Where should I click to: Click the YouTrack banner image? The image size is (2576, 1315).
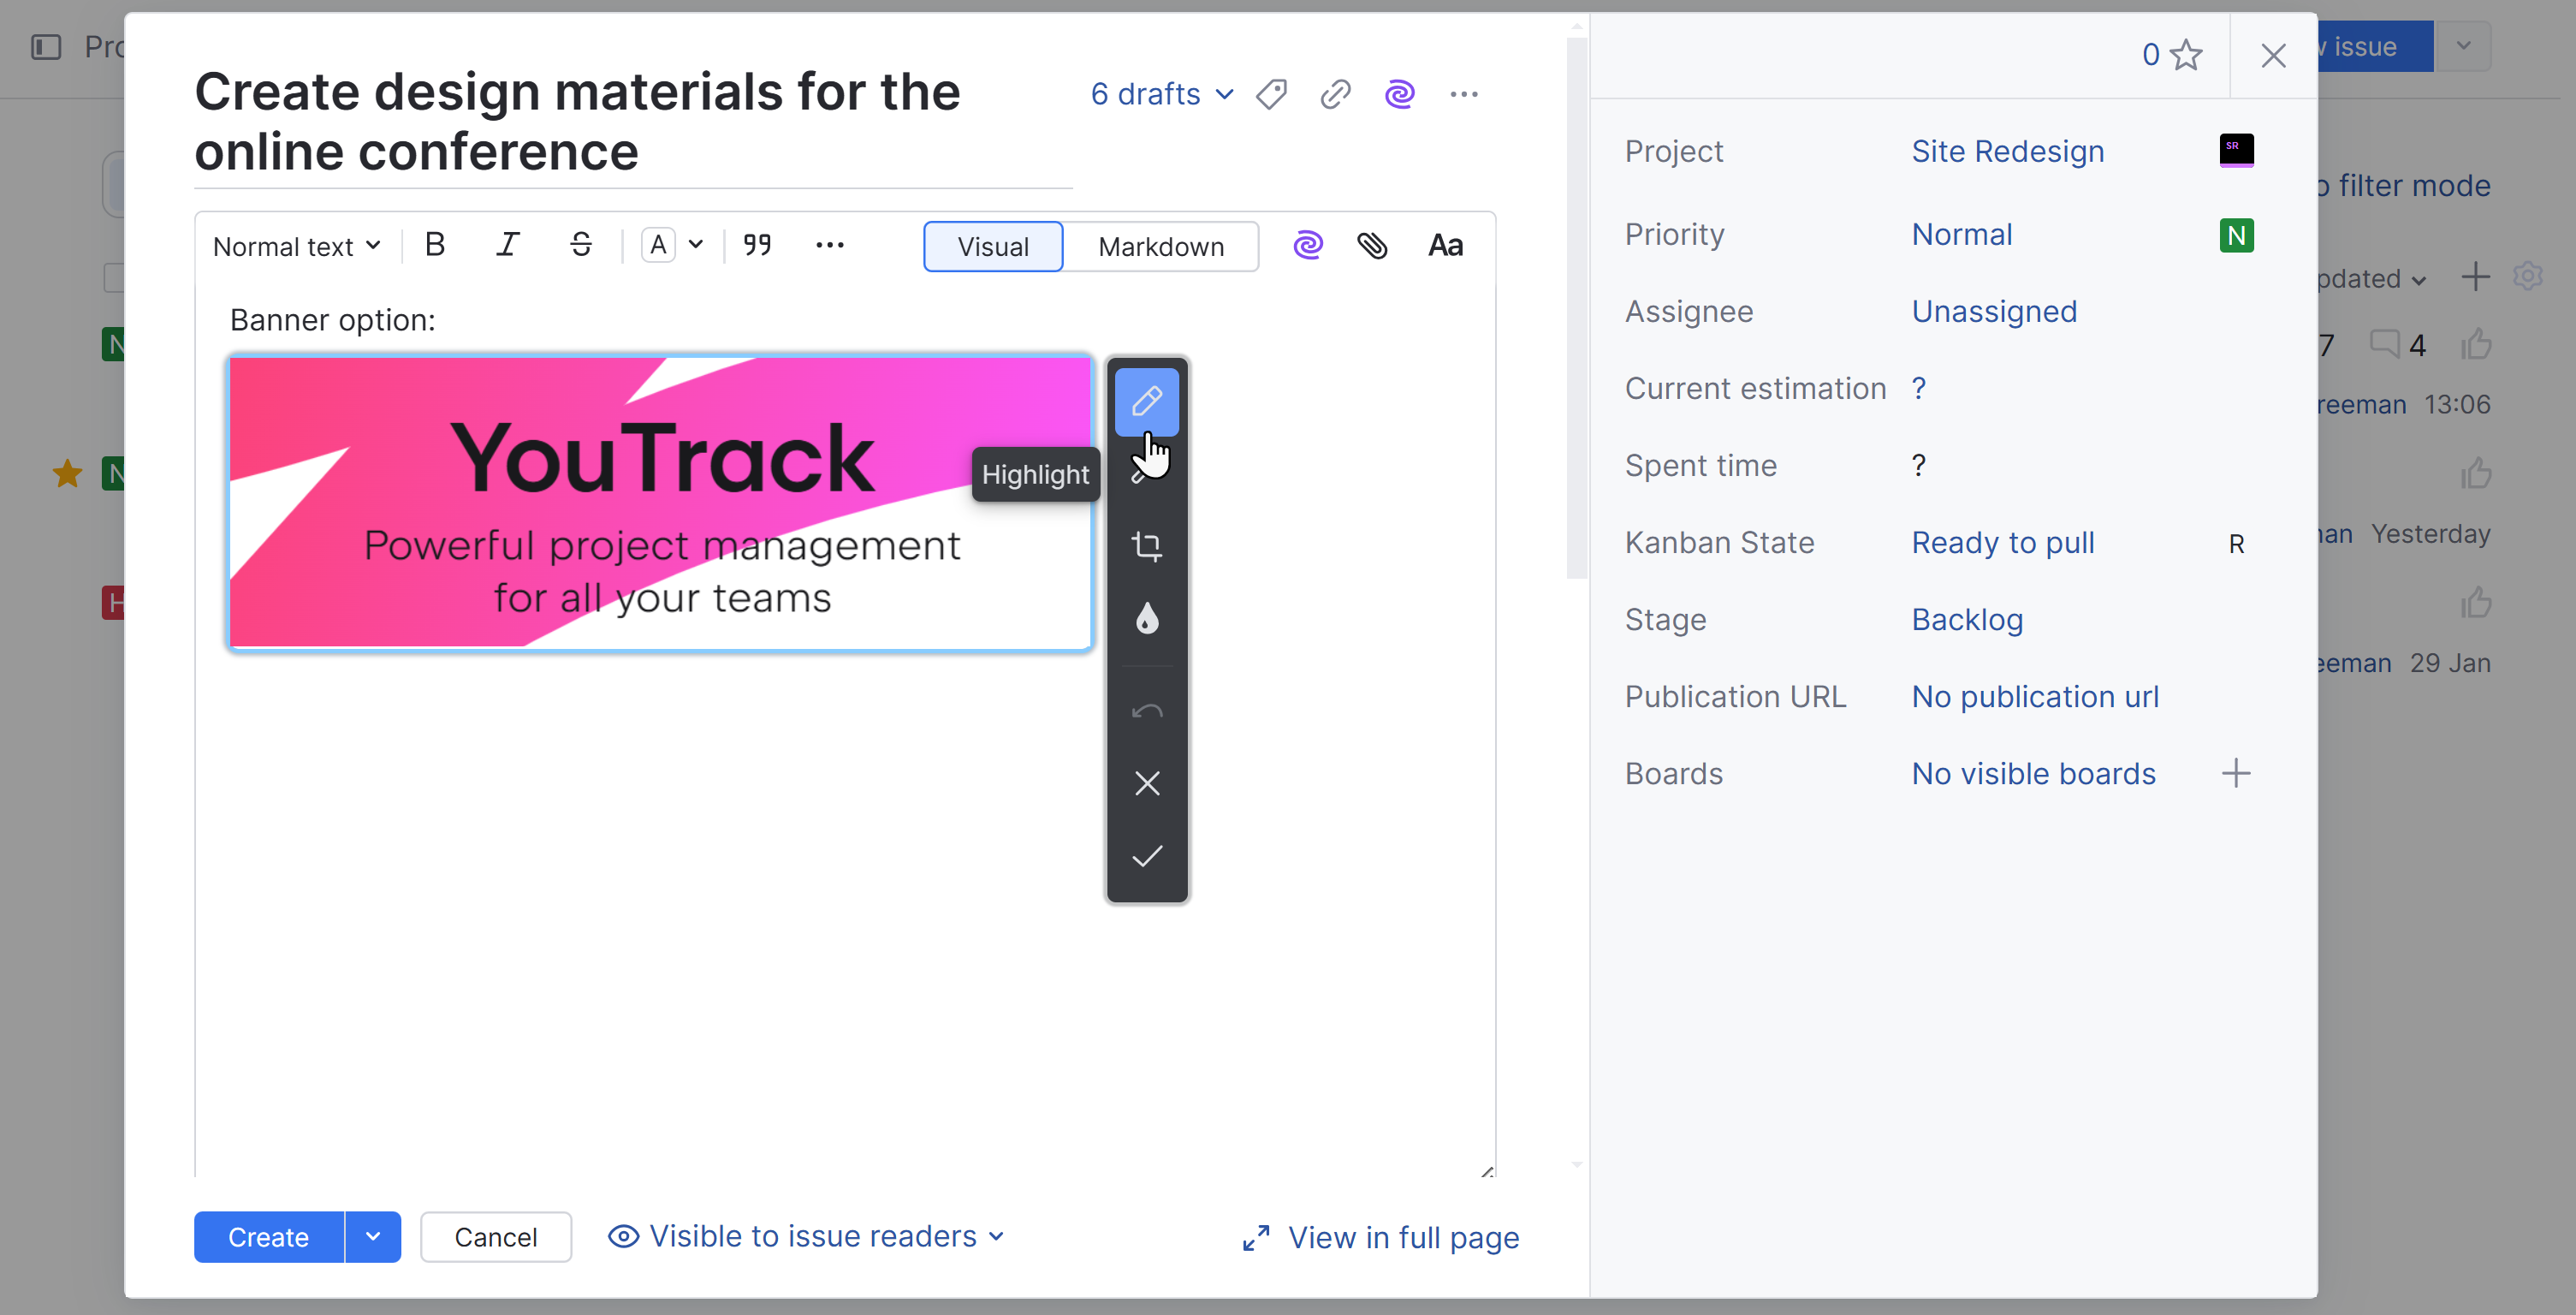tap(660, 503)
